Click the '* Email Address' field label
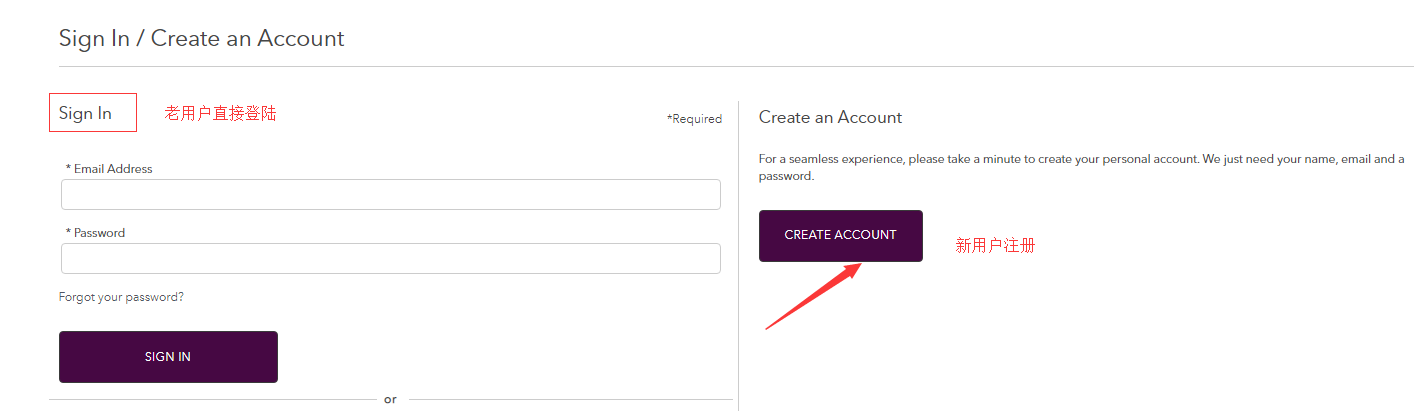This screenshot has height=411, width=1414. [109, 169]
